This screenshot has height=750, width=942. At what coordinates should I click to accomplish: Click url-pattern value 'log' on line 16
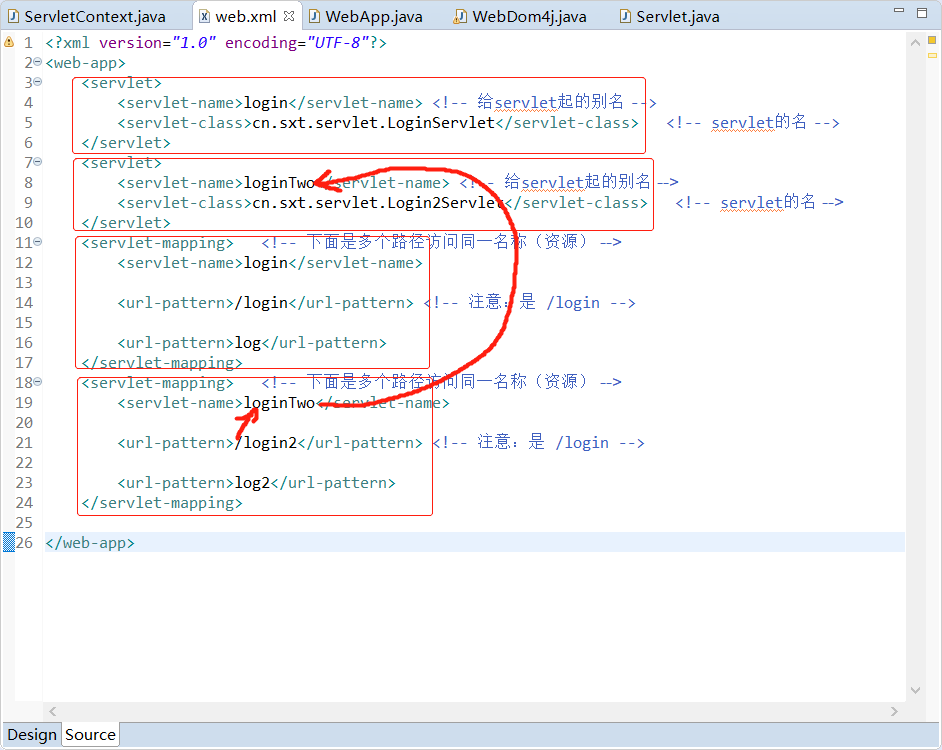[248, 343]
